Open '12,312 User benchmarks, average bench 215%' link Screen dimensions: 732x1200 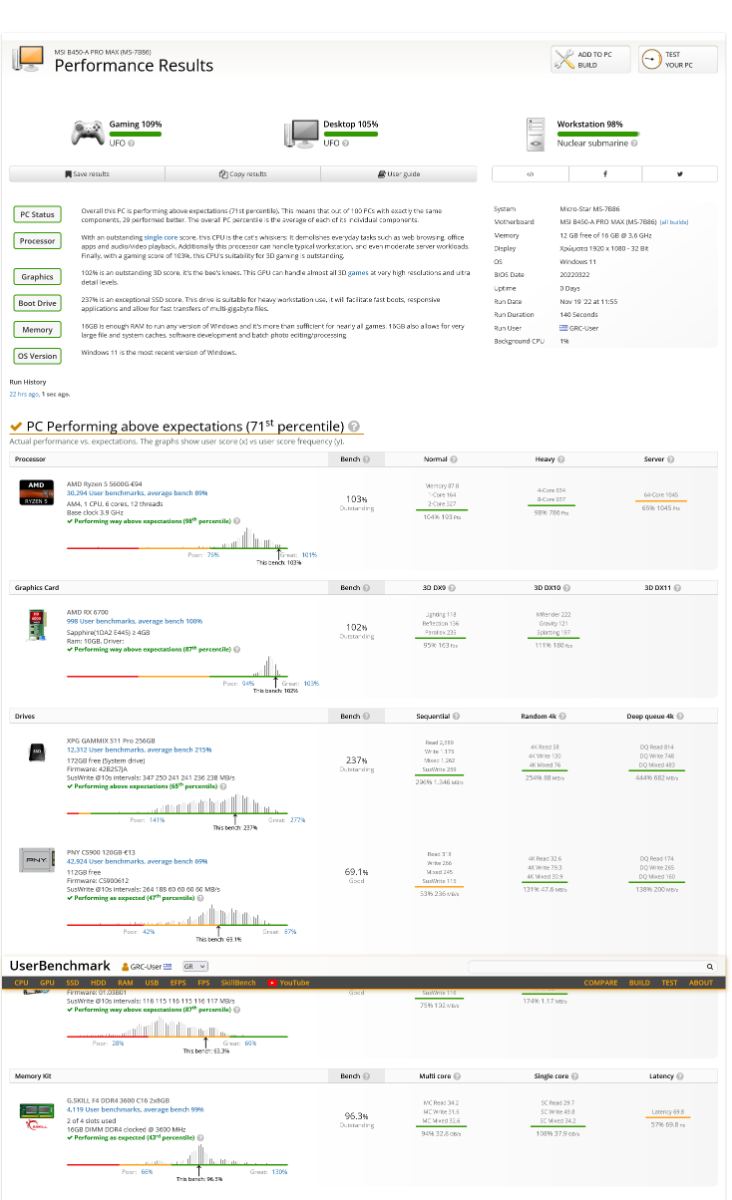click(139, 749)
